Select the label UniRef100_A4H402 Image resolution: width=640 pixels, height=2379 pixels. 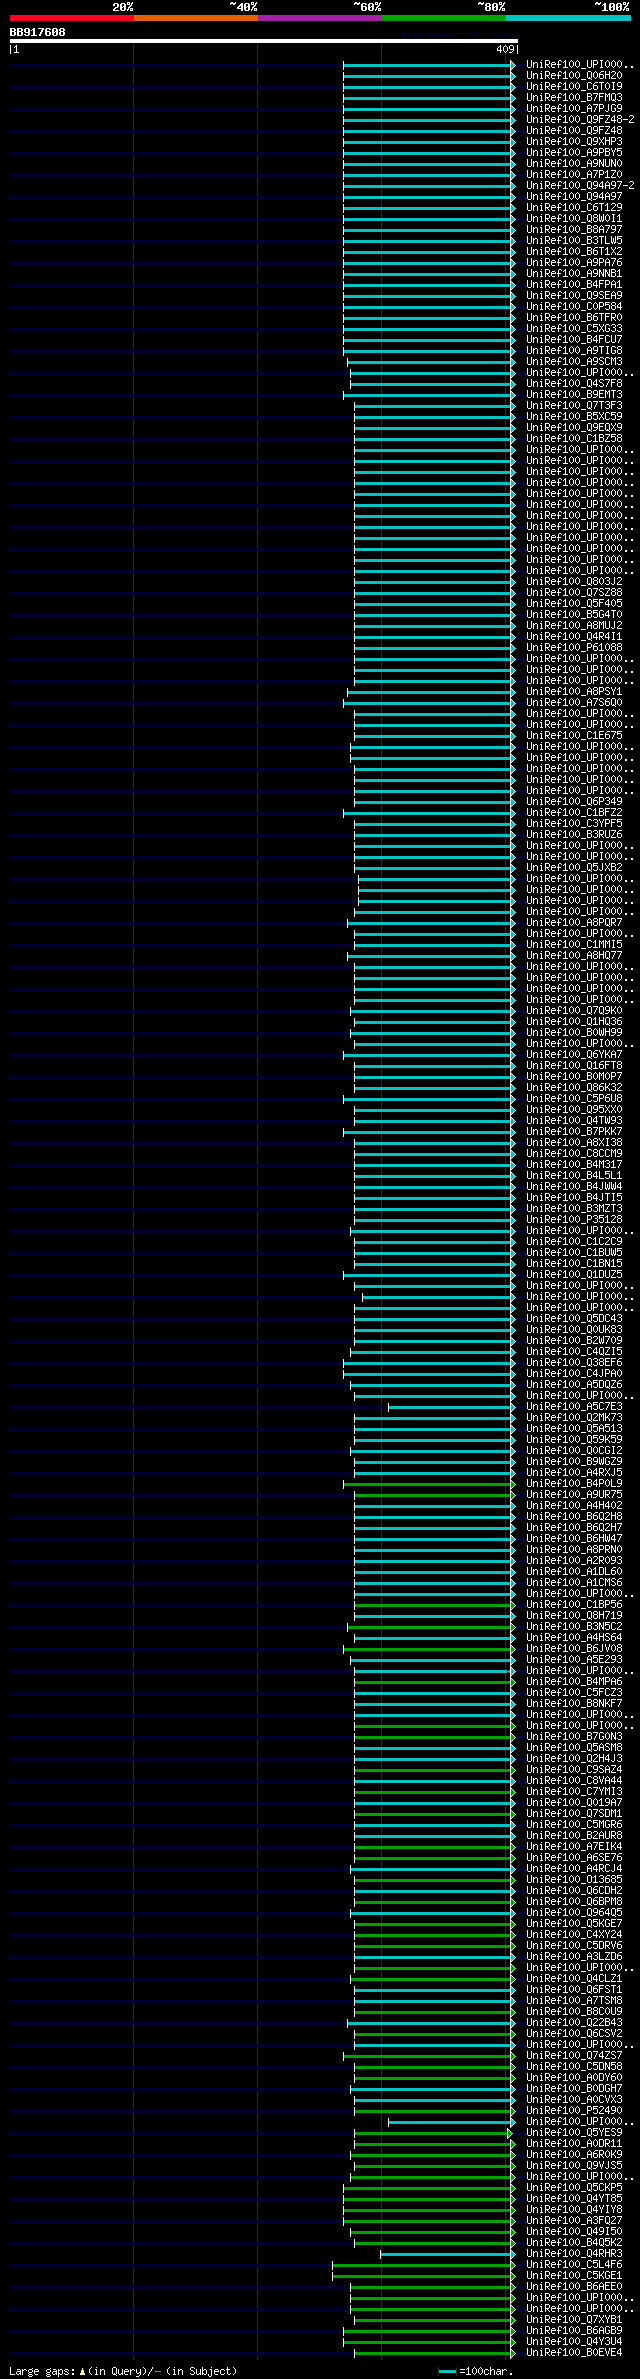(x=574, y=1506)
